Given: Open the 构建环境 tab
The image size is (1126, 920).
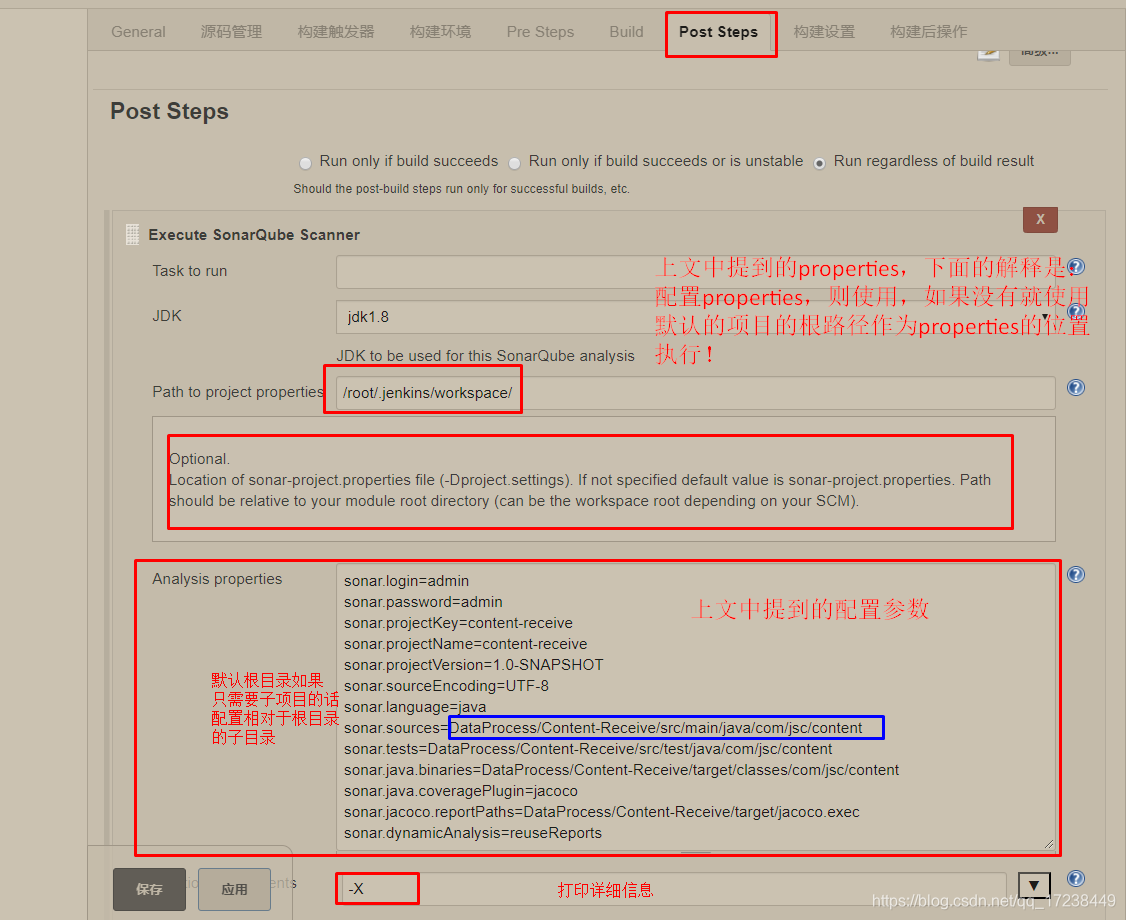Looking at the screenshot, I should [440, 32].
